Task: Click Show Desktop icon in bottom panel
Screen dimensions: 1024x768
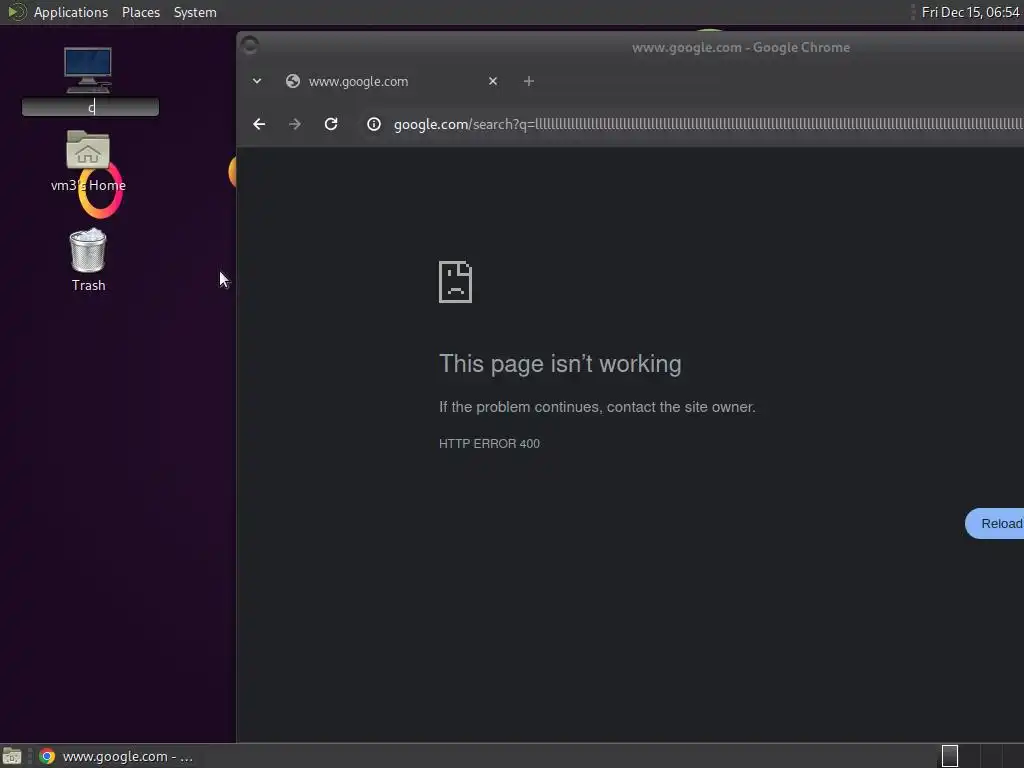Action: point(12,756)
